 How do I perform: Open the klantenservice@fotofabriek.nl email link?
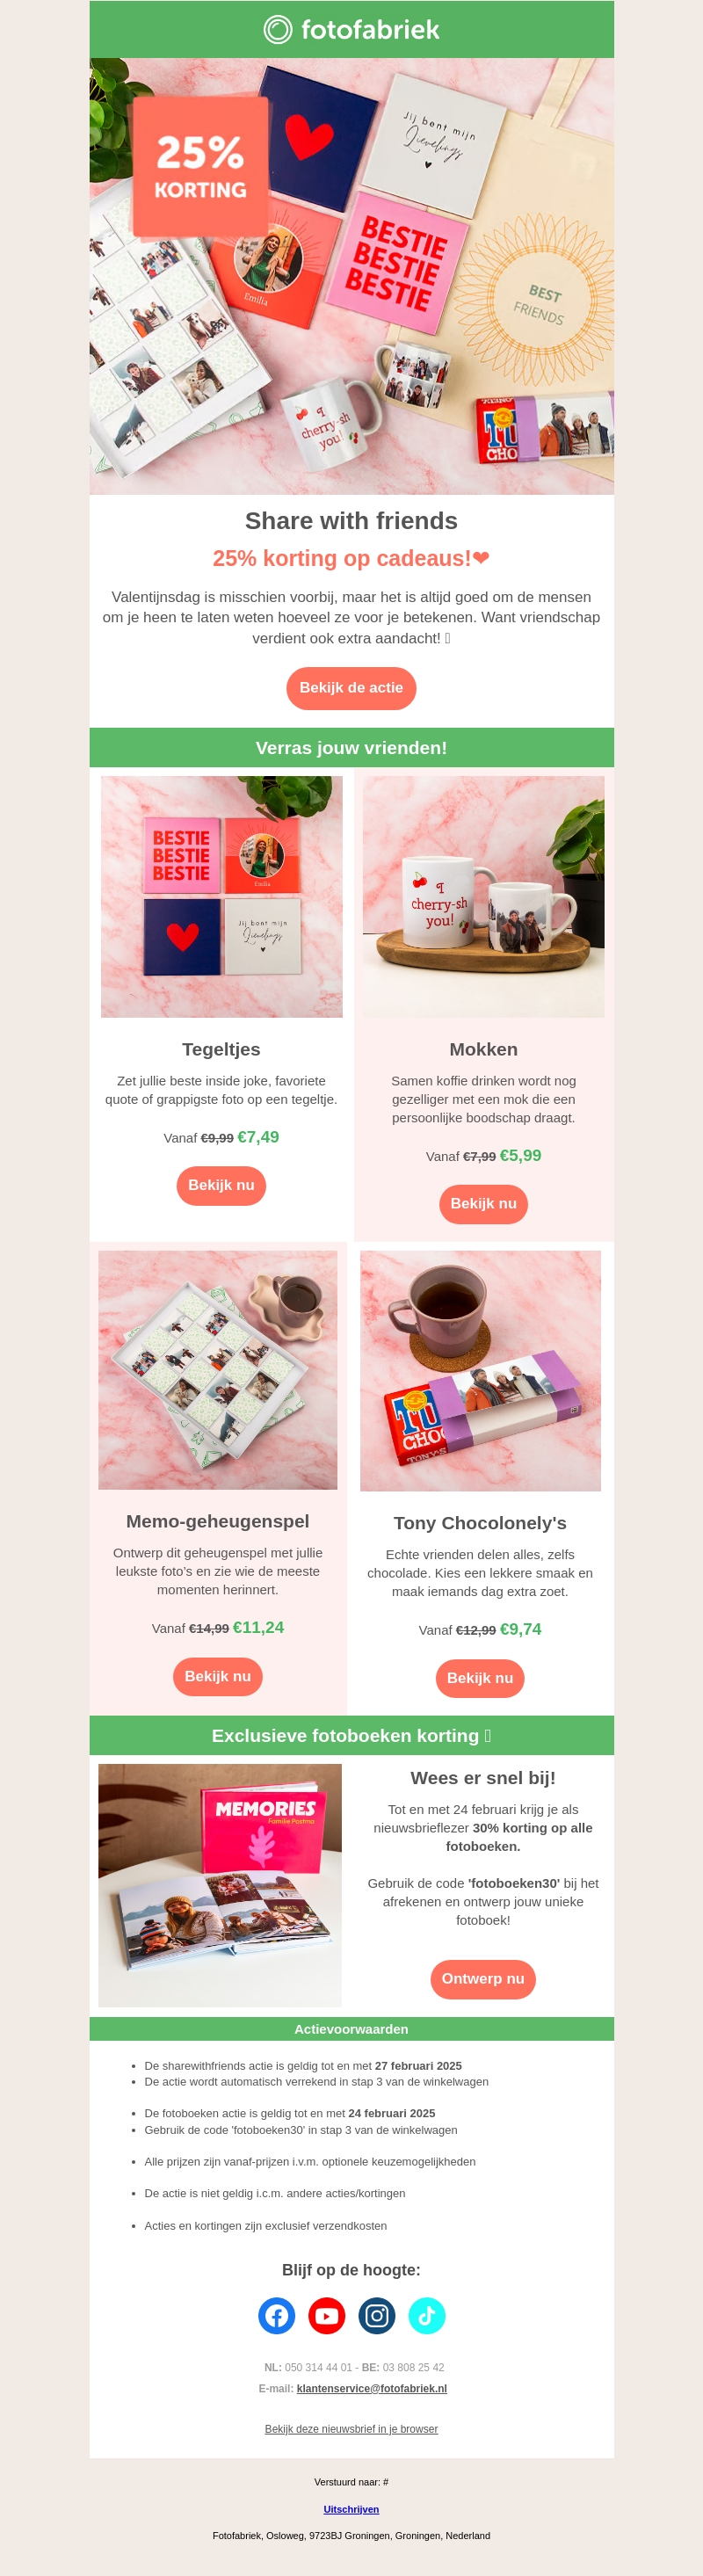372,2388
